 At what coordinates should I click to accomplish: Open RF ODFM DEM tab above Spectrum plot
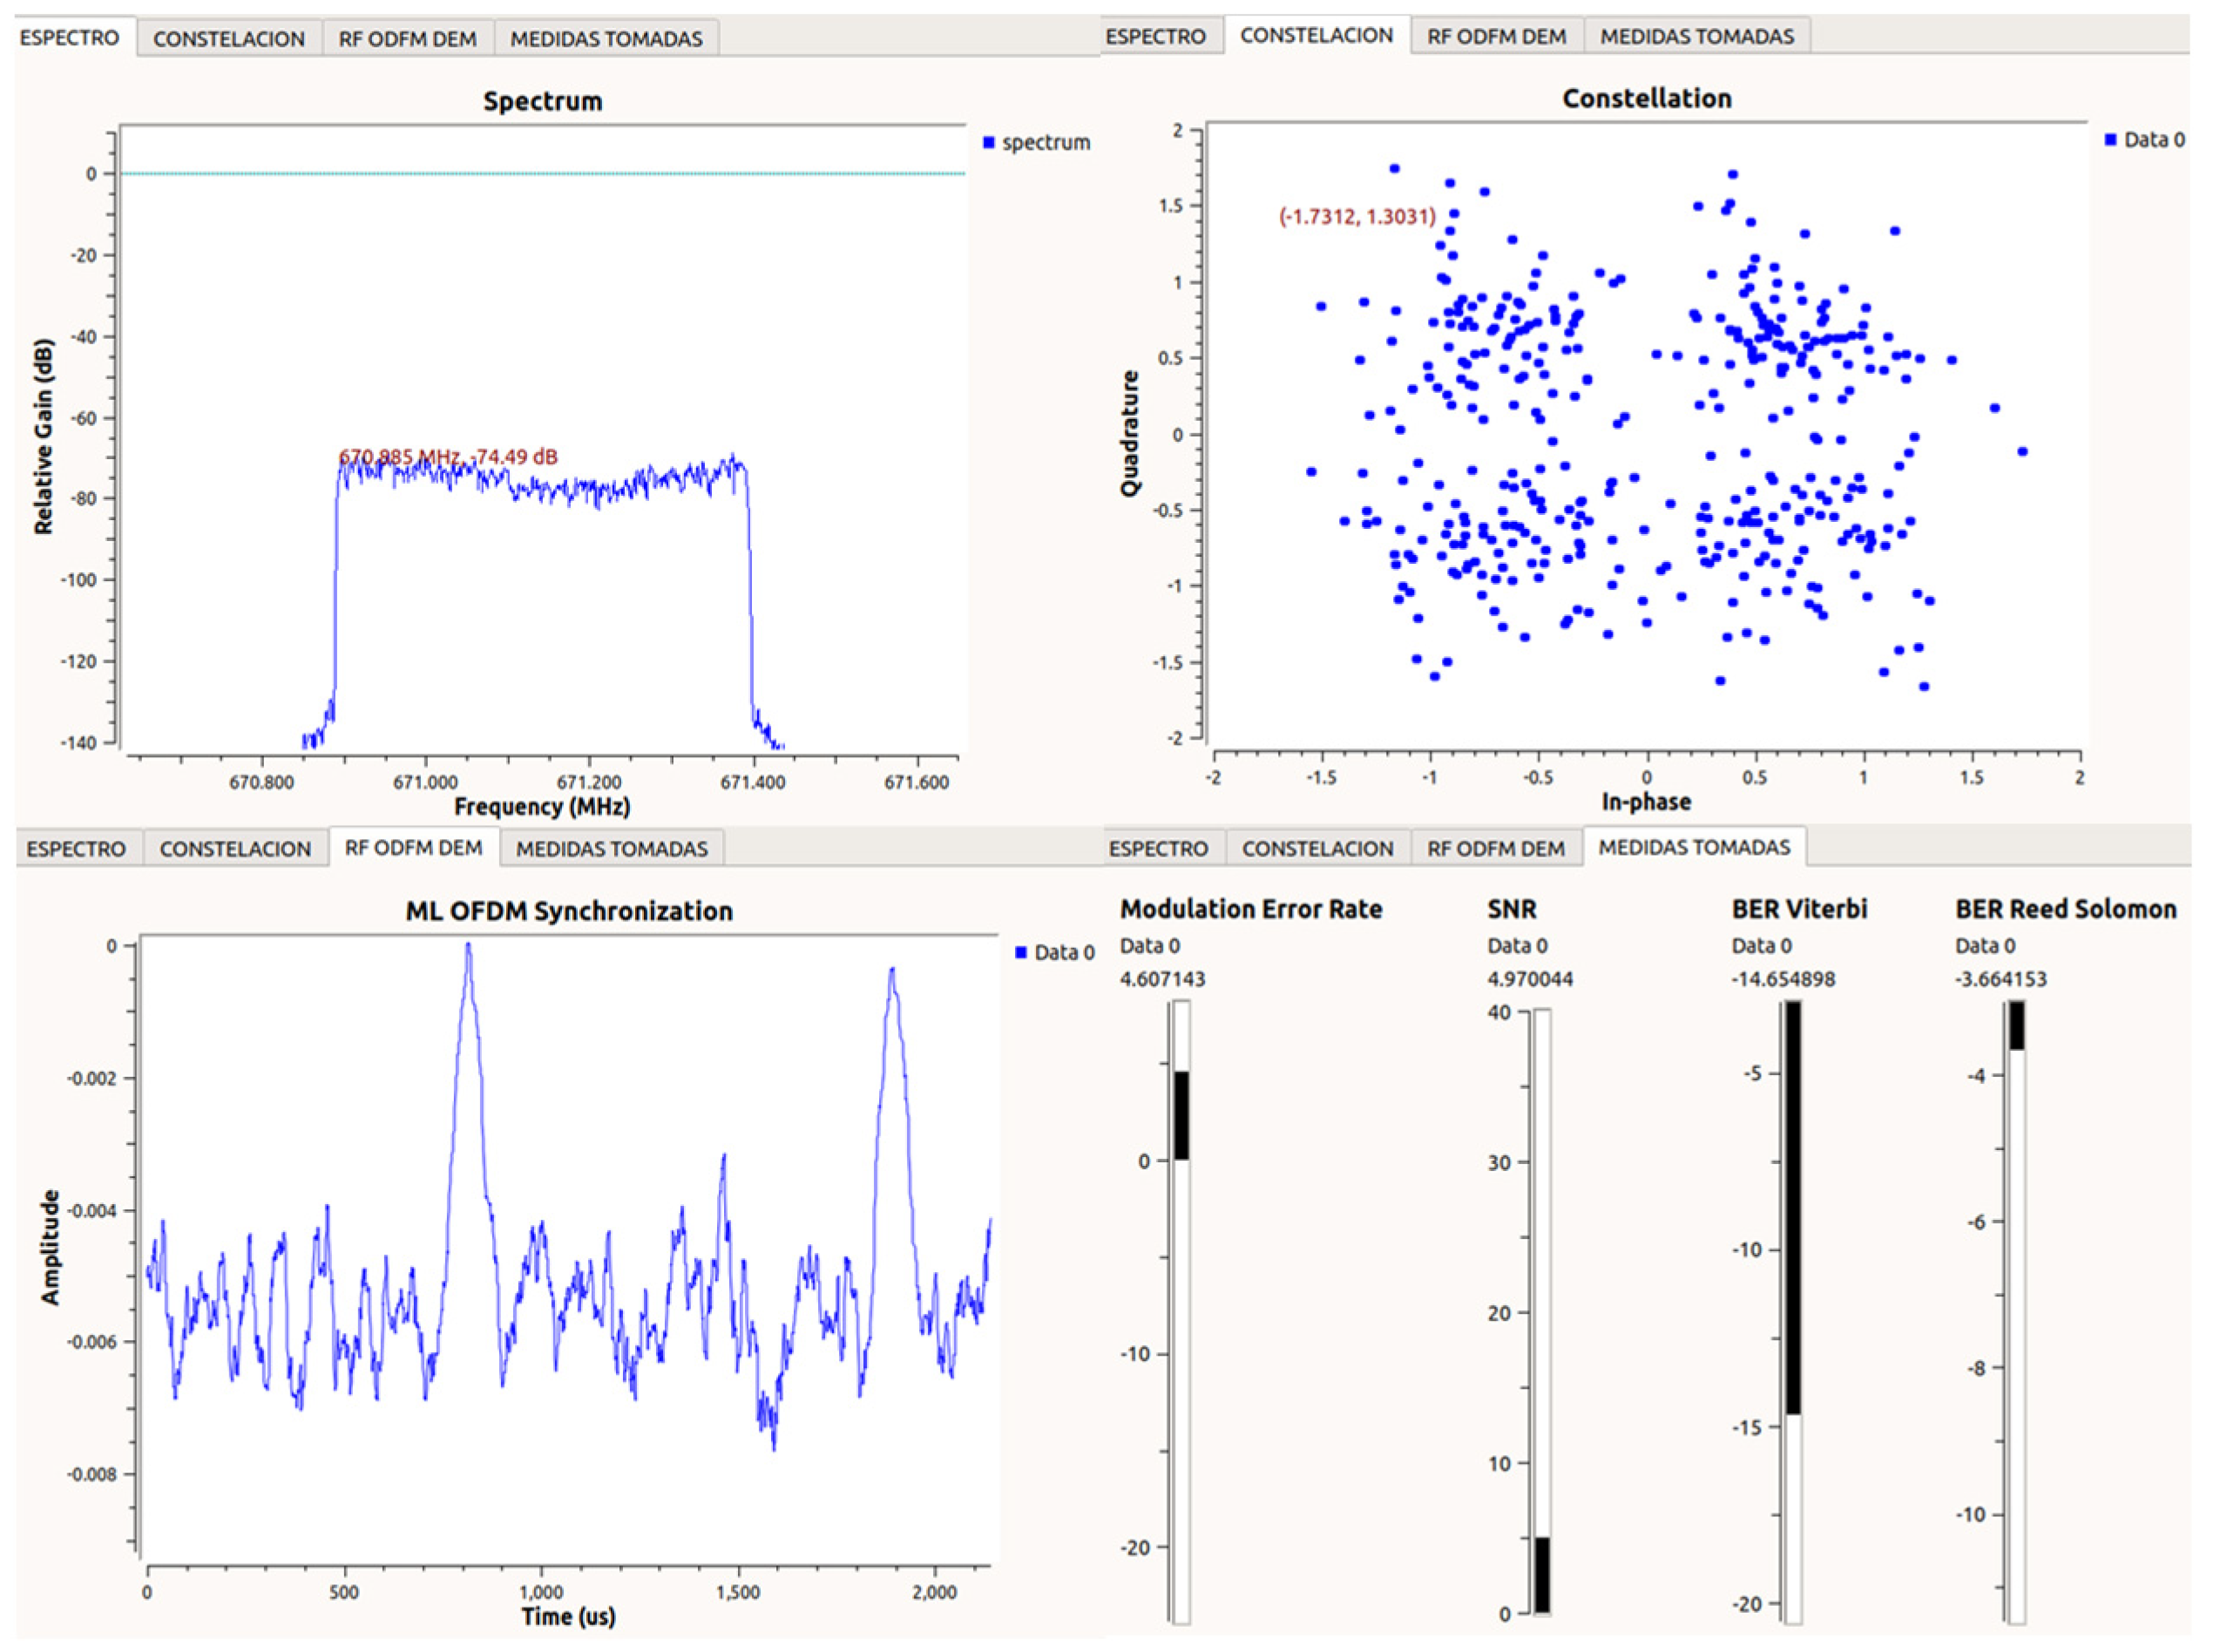[407, 39]
